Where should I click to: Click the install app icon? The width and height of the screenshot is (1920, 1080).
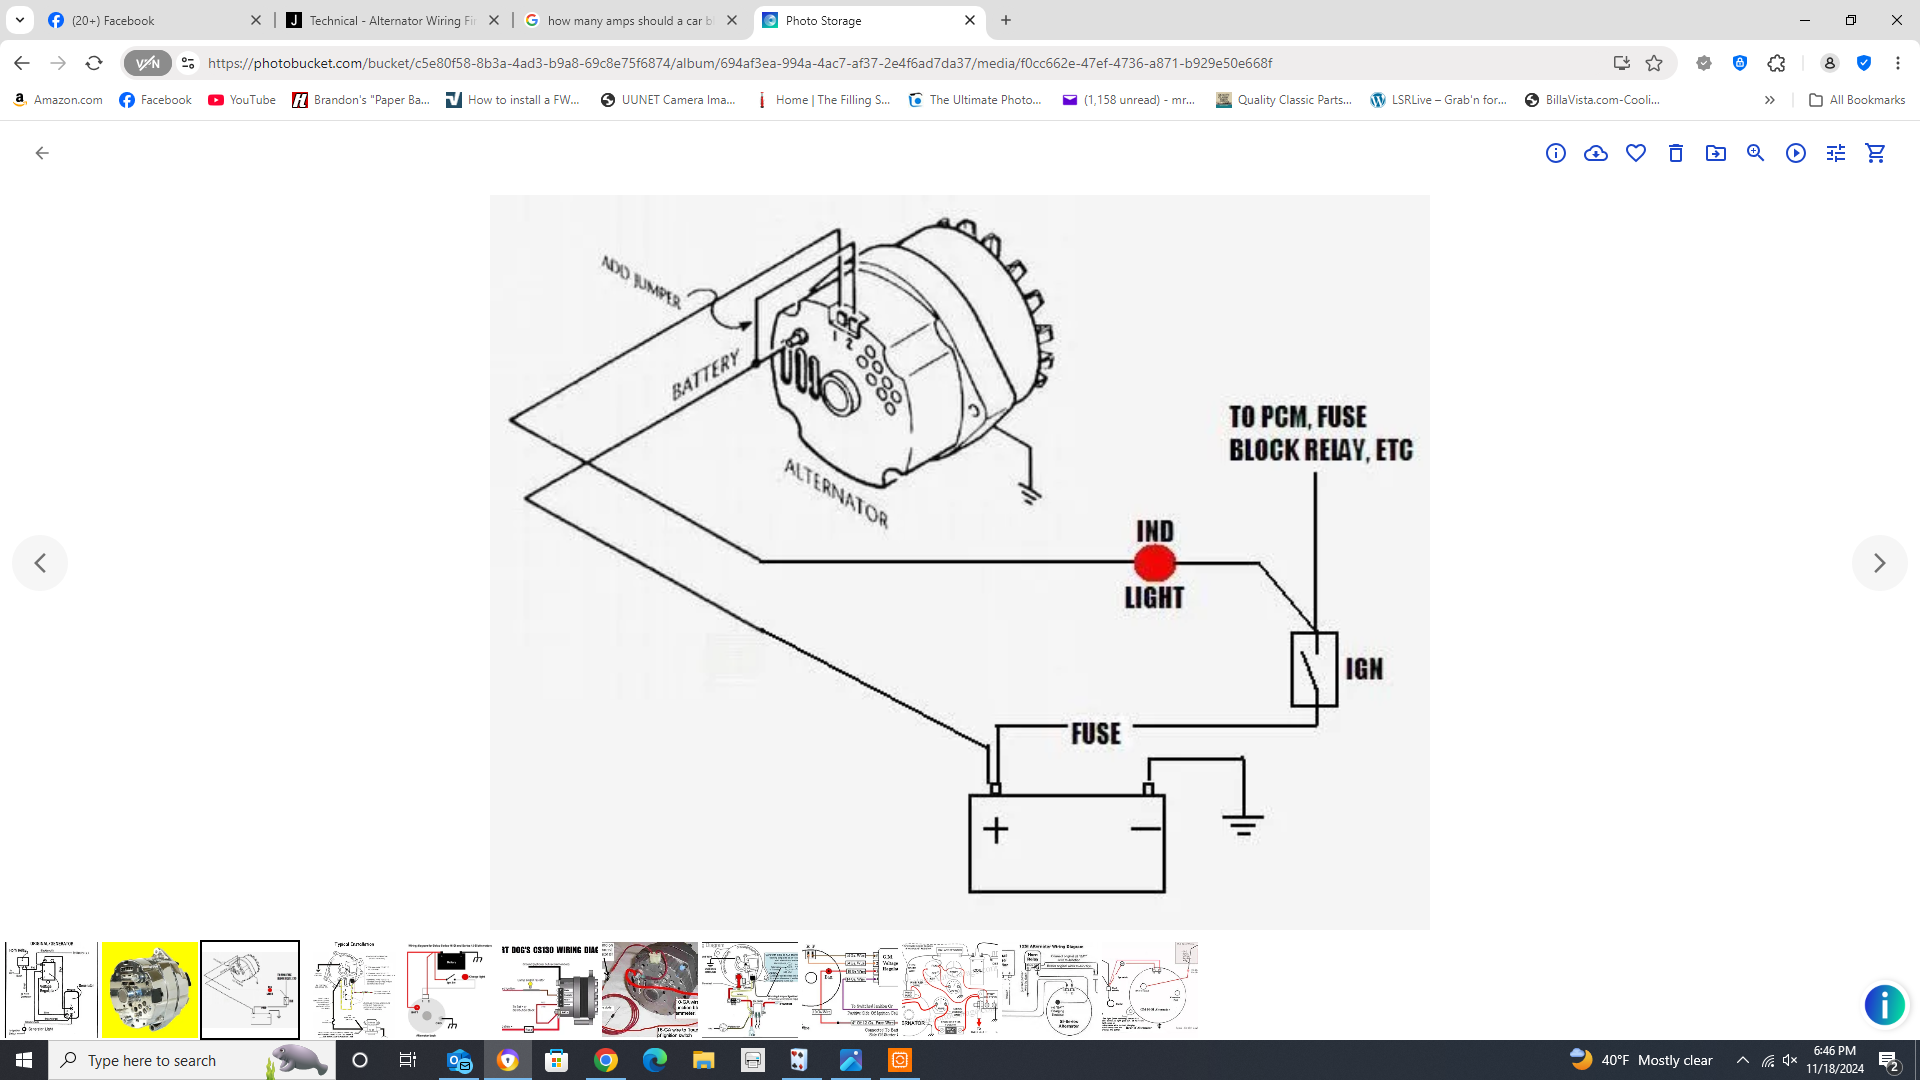click(x=1622, y=63)
